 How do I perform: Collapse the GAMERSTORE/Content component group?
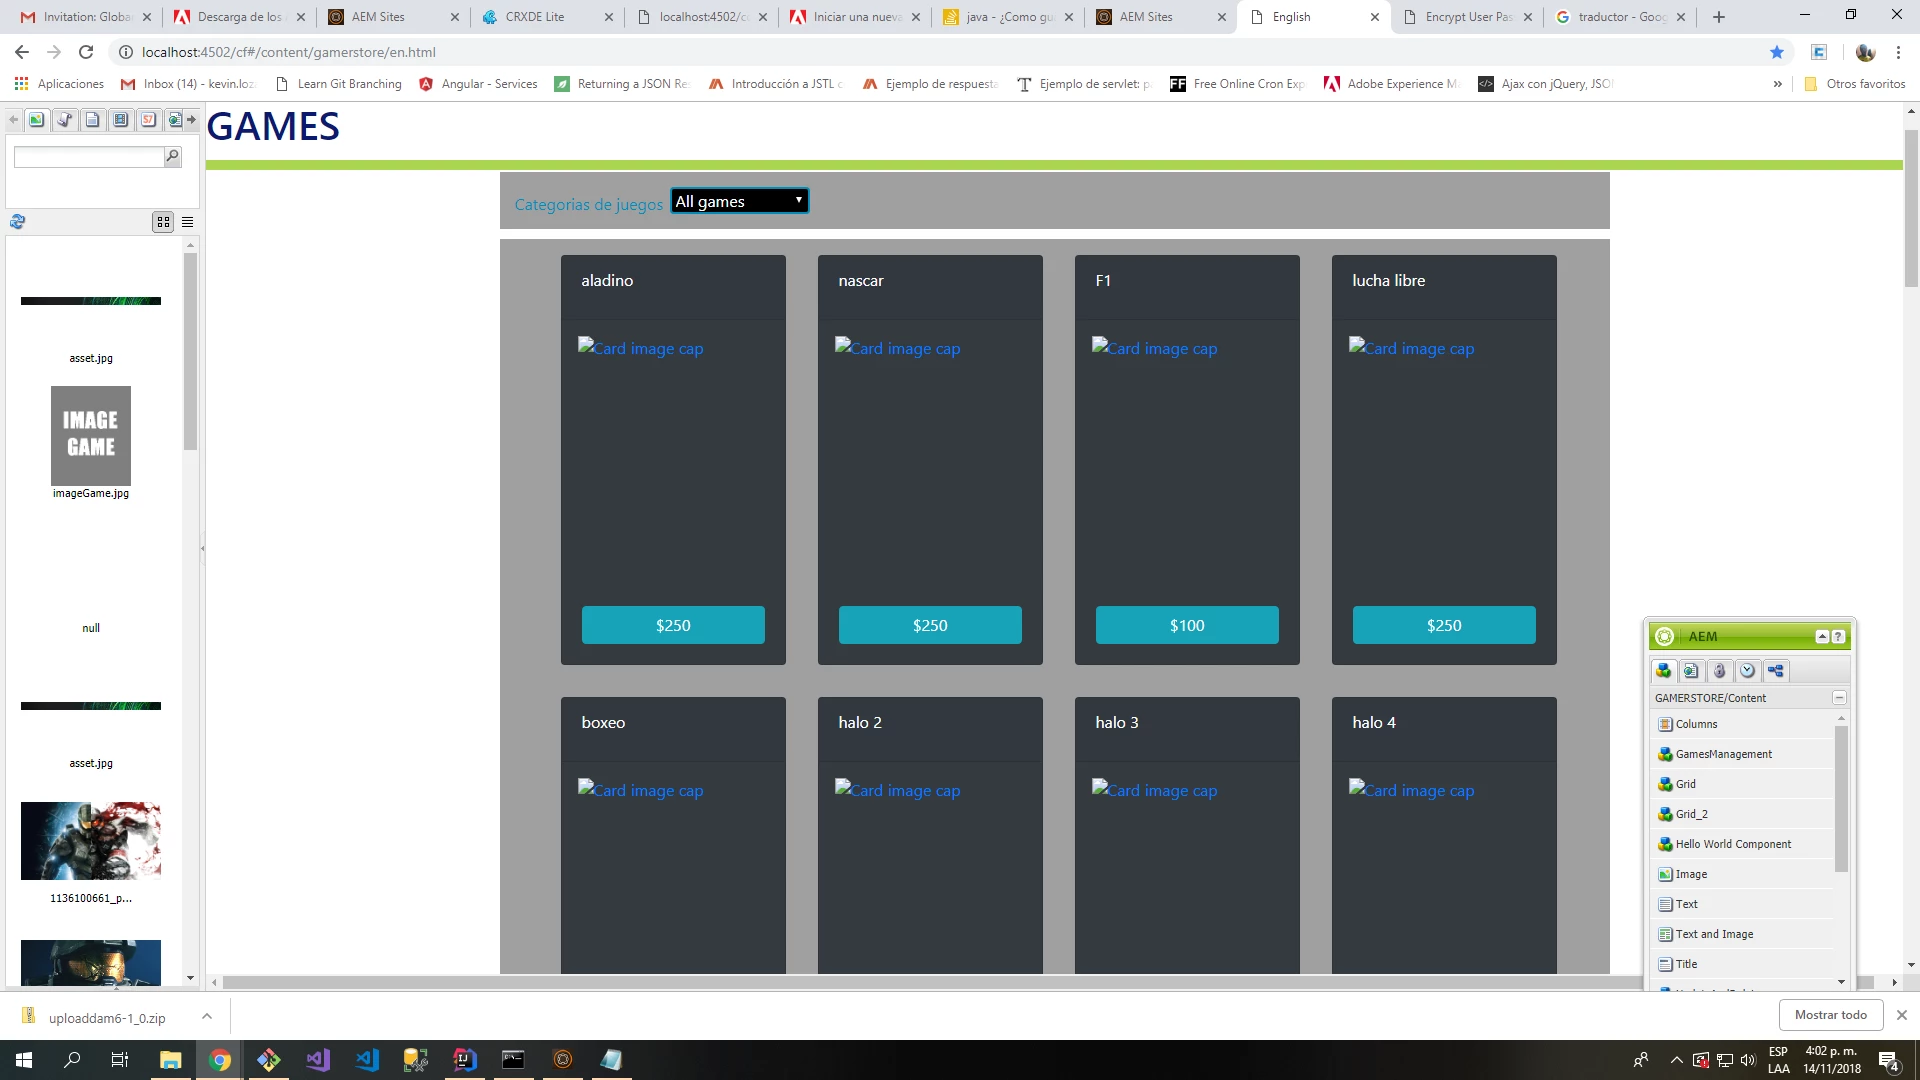1838,698
